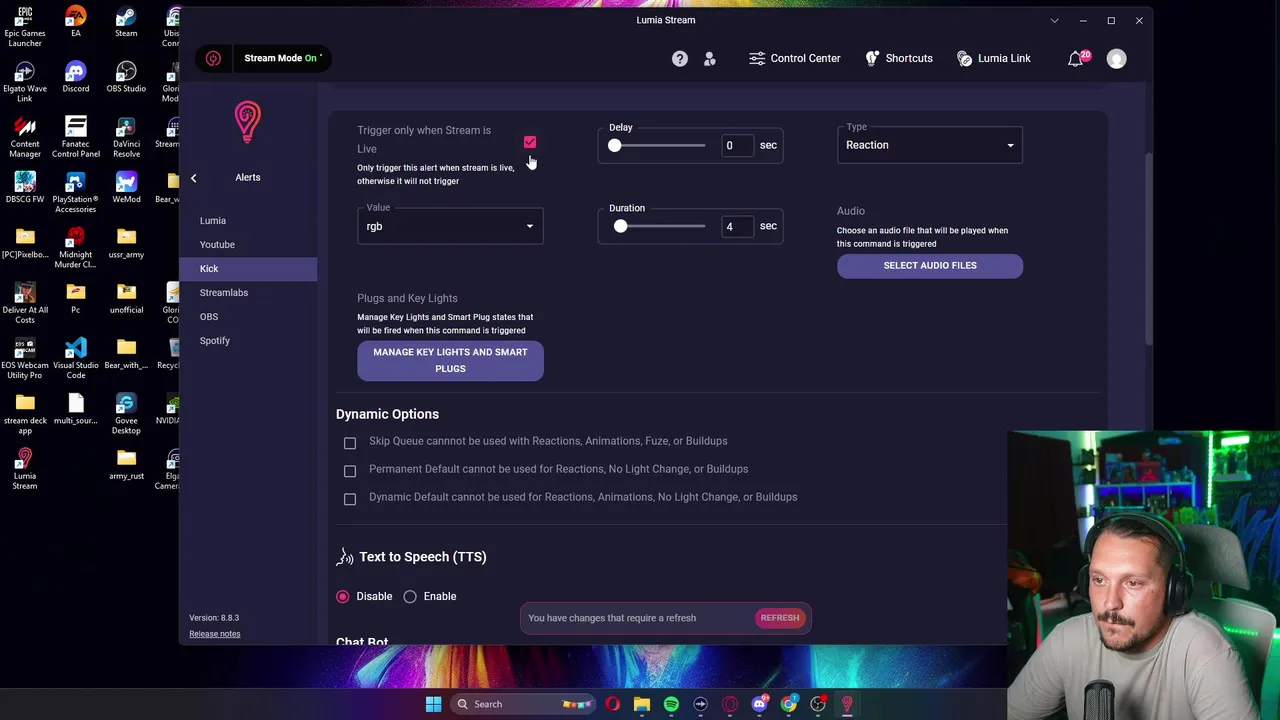Image resolution: width=1280 pixels, height=720 pixels.
Task: Open Spotify from the taskbar
Action: click(x=671, y=704)
